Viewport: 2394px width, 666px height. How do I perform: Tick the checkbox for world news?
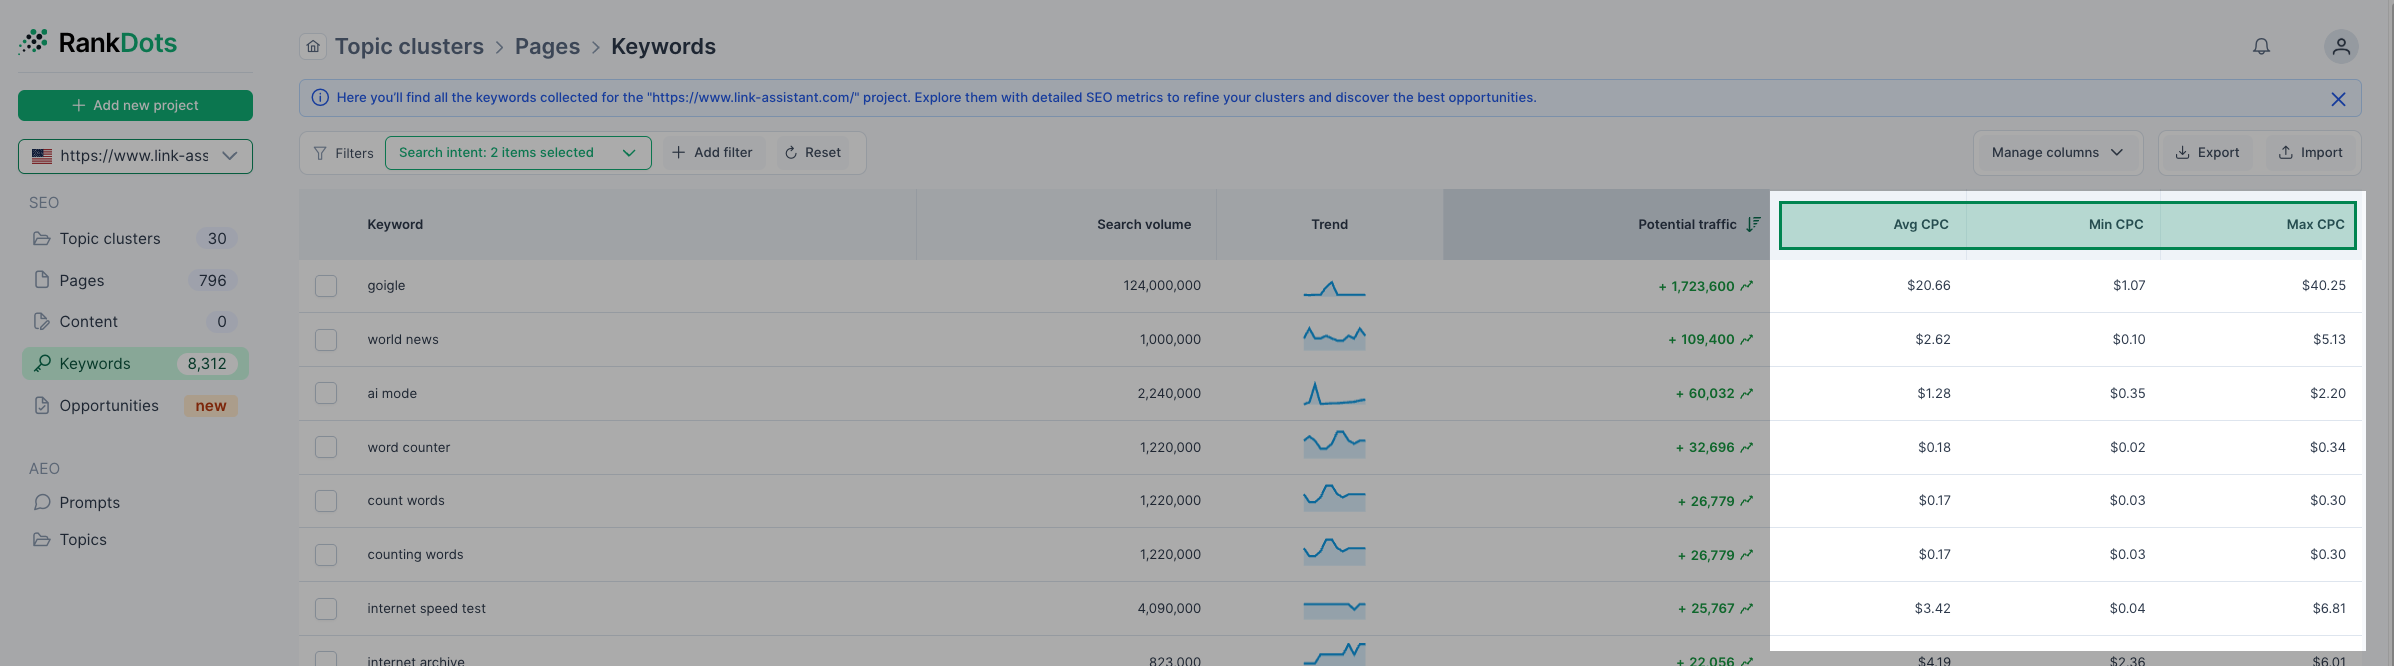point(326,340)
